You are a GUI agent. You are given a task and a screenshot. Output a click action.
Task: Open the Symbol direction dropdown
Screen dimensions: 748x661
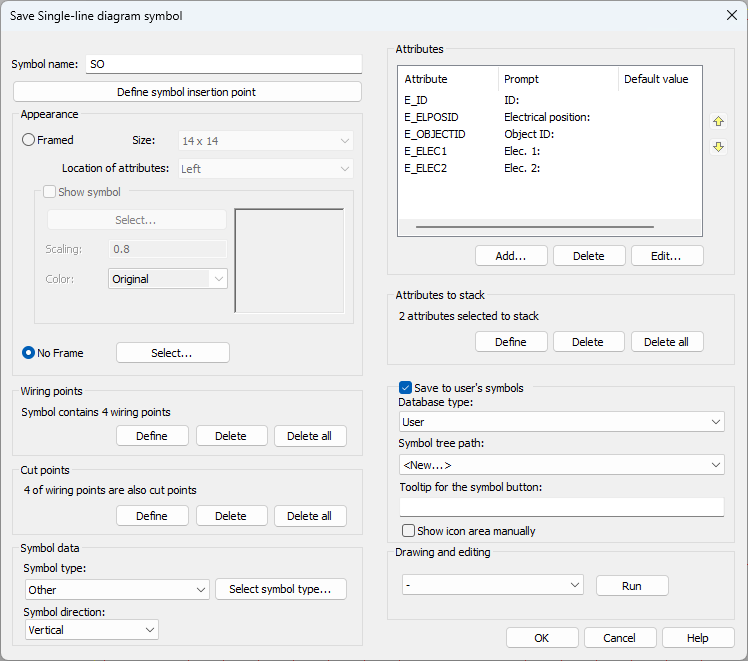click(x=91, y=630)
